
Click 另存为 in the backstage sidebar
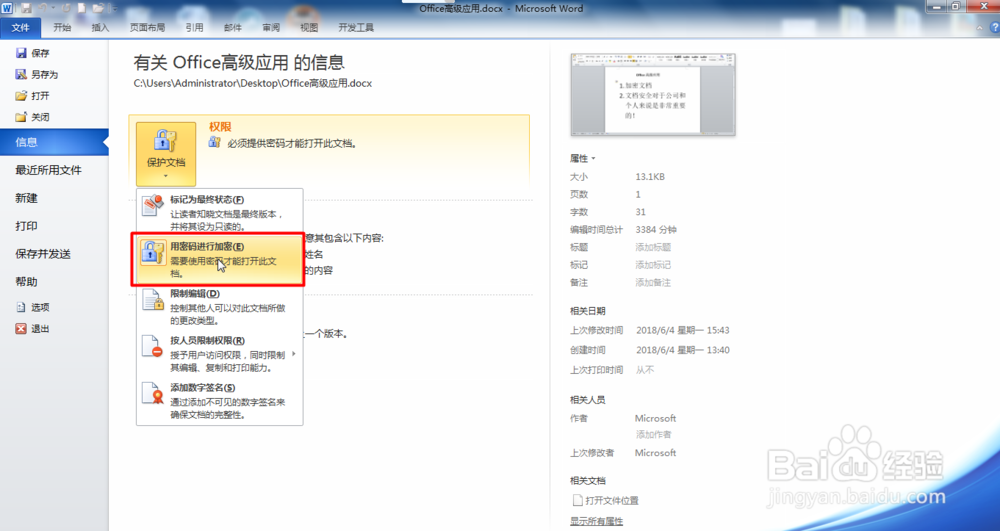37,74
